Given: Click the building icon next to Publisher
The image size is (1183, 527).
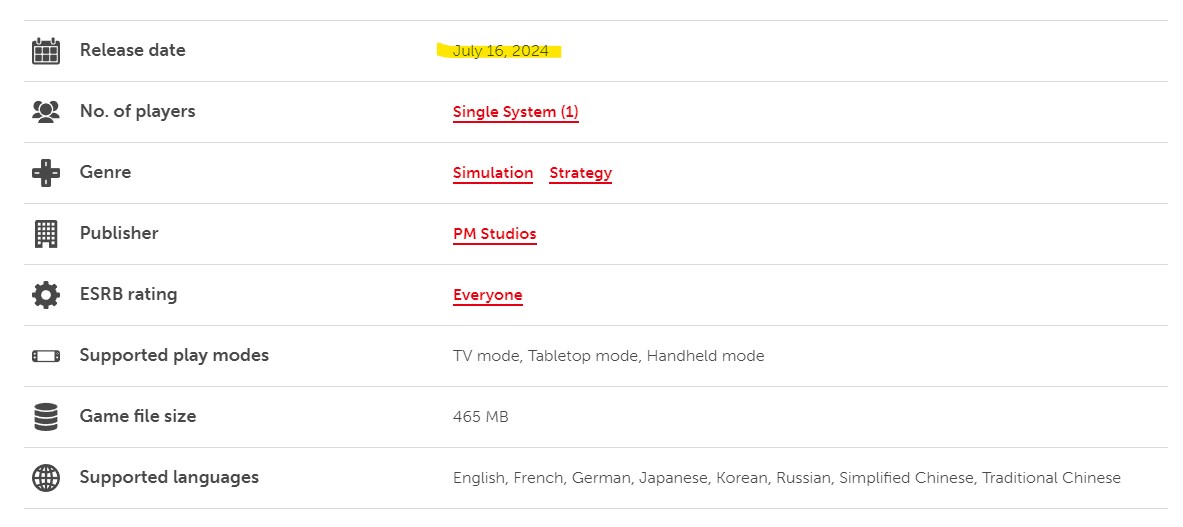Looking at the screenshot, I should pos(46,234).
